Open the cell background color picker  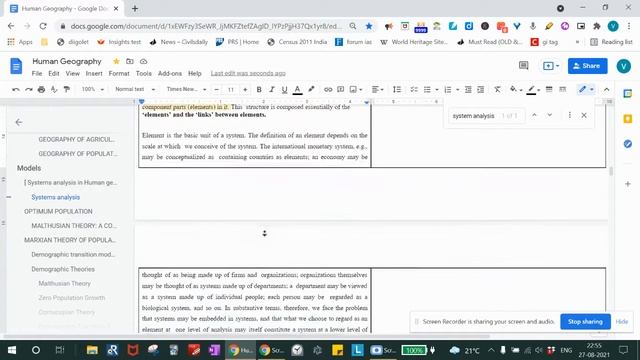click(x=516, y=89)
